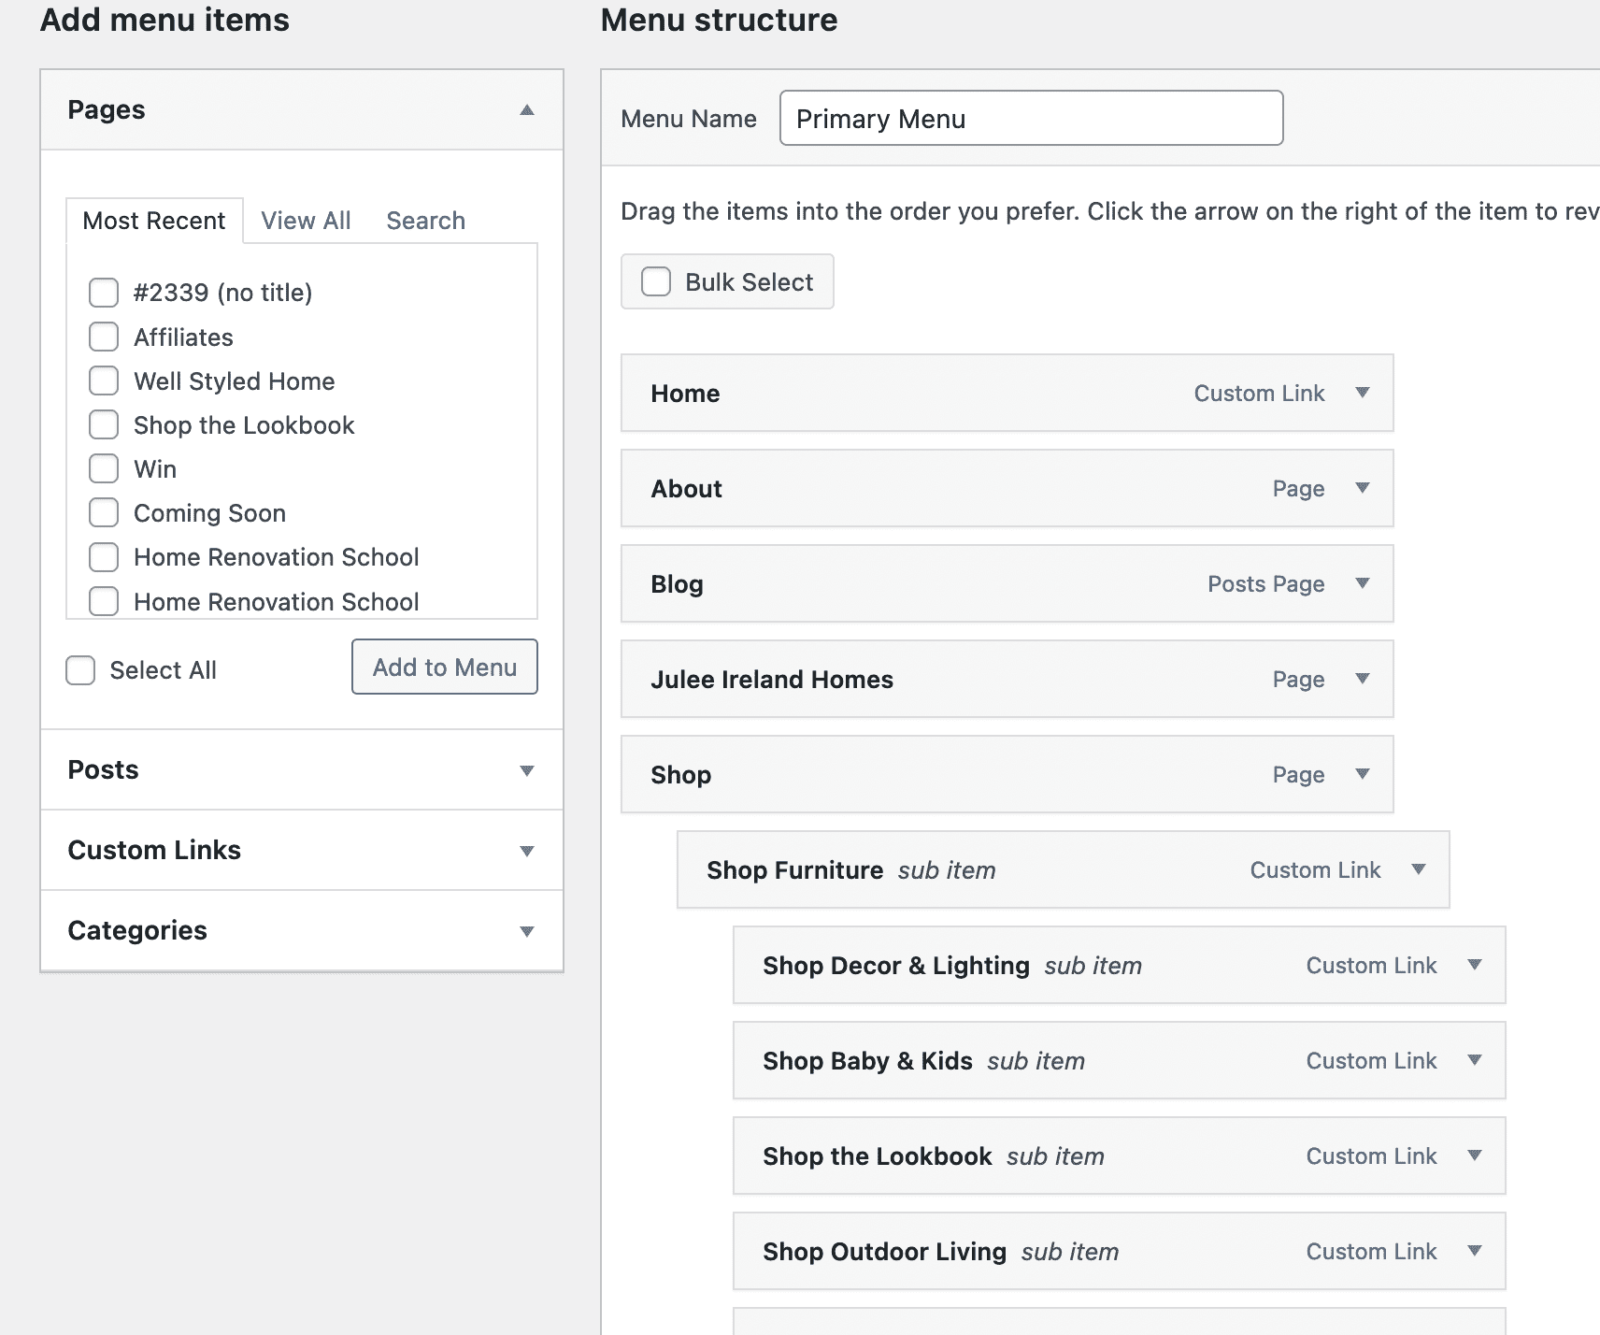Switch to the Most Recent tab
The height and width of the screenshot is (1335, 1600).
click(x=154, y=221)
